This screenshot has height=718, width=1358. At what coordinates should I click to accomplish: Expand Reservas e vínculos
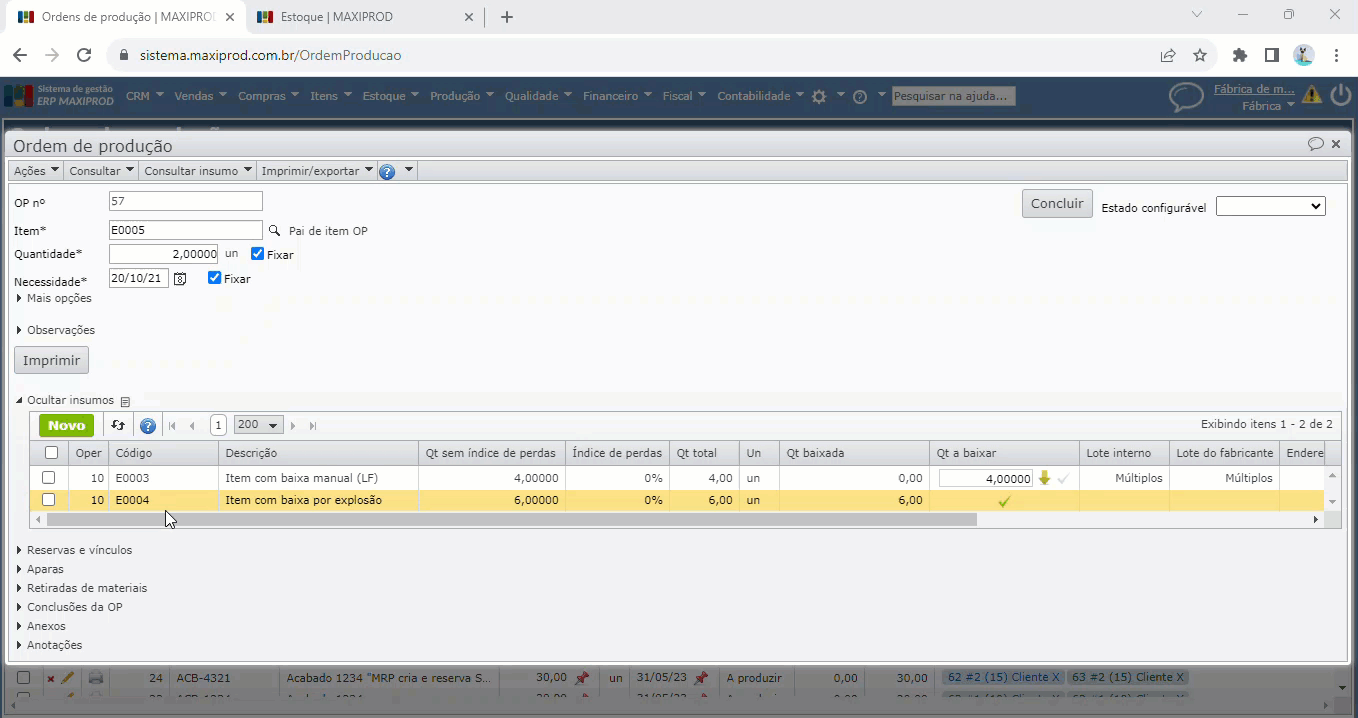[74, 550]
